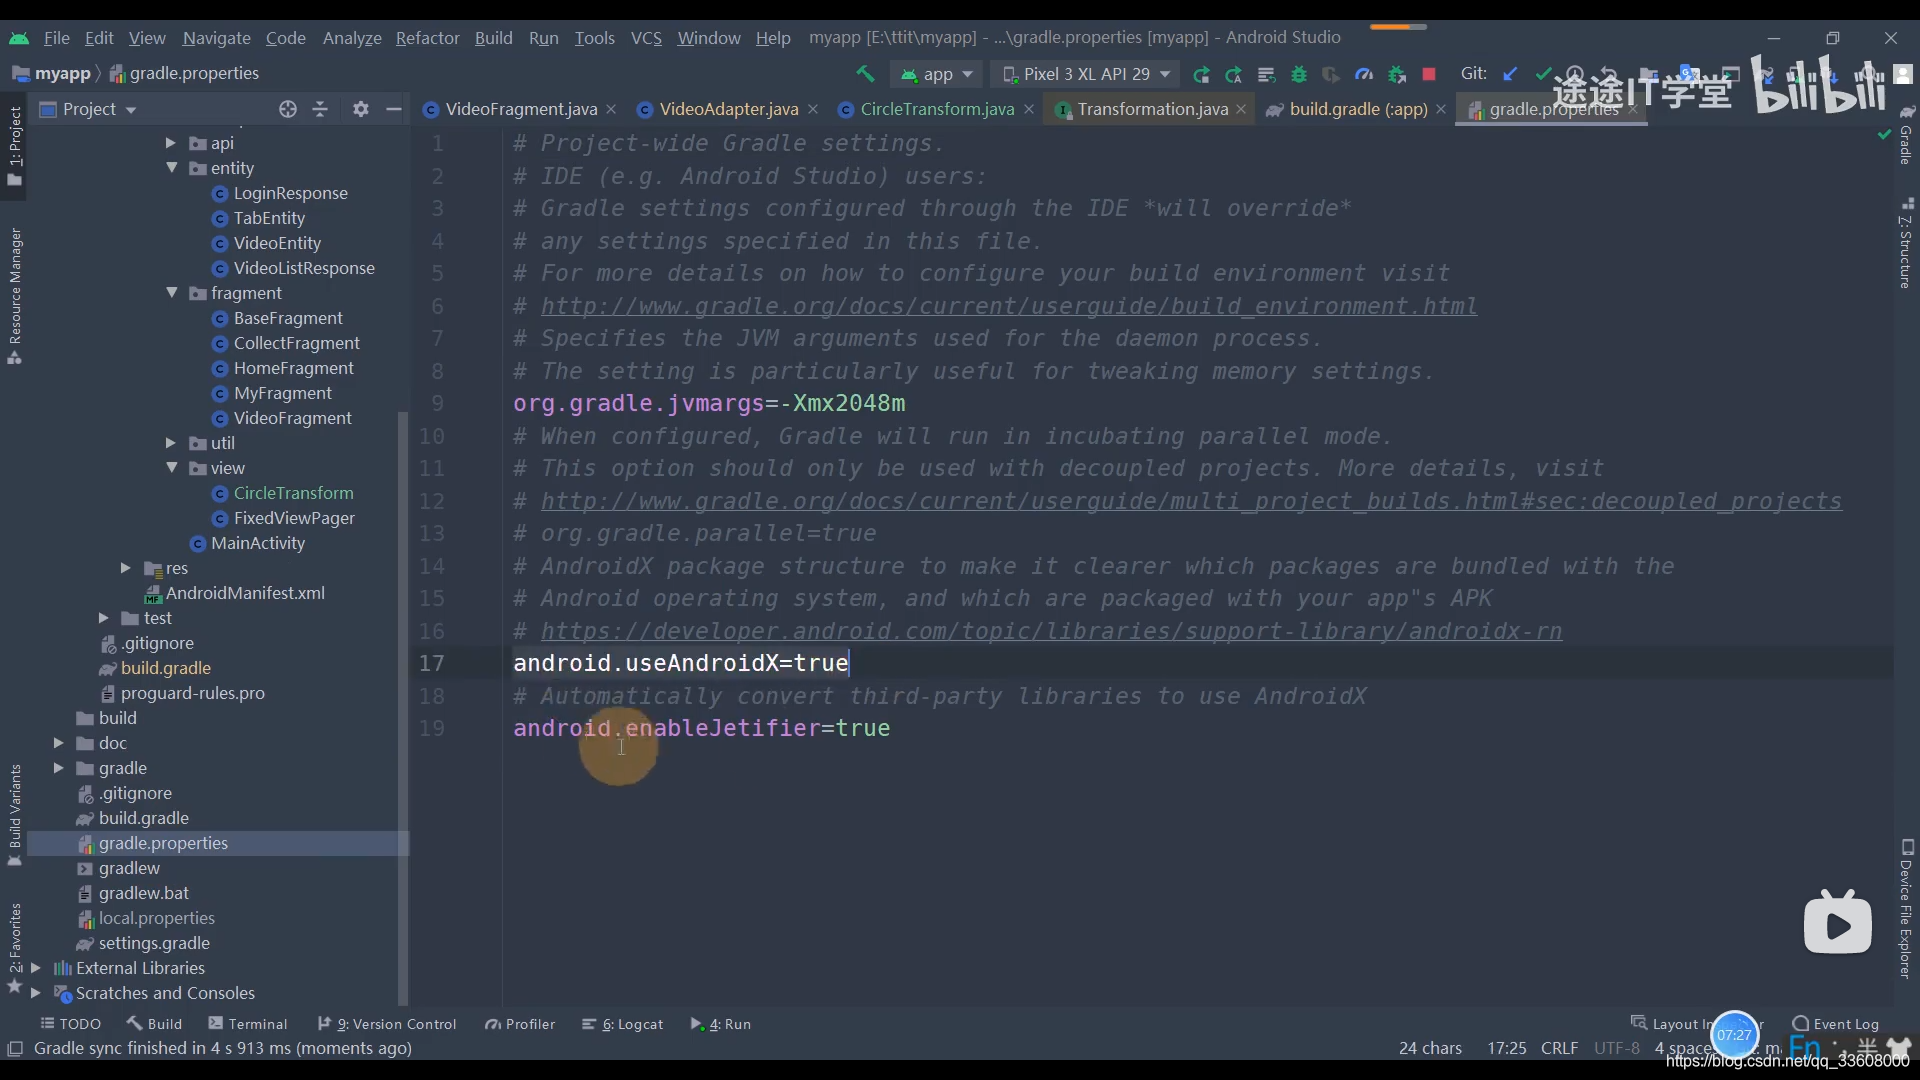The width and height of the screenshot is (1920, 1080).
Task: Open the Structure side panel
Action: pos(1906,245)
